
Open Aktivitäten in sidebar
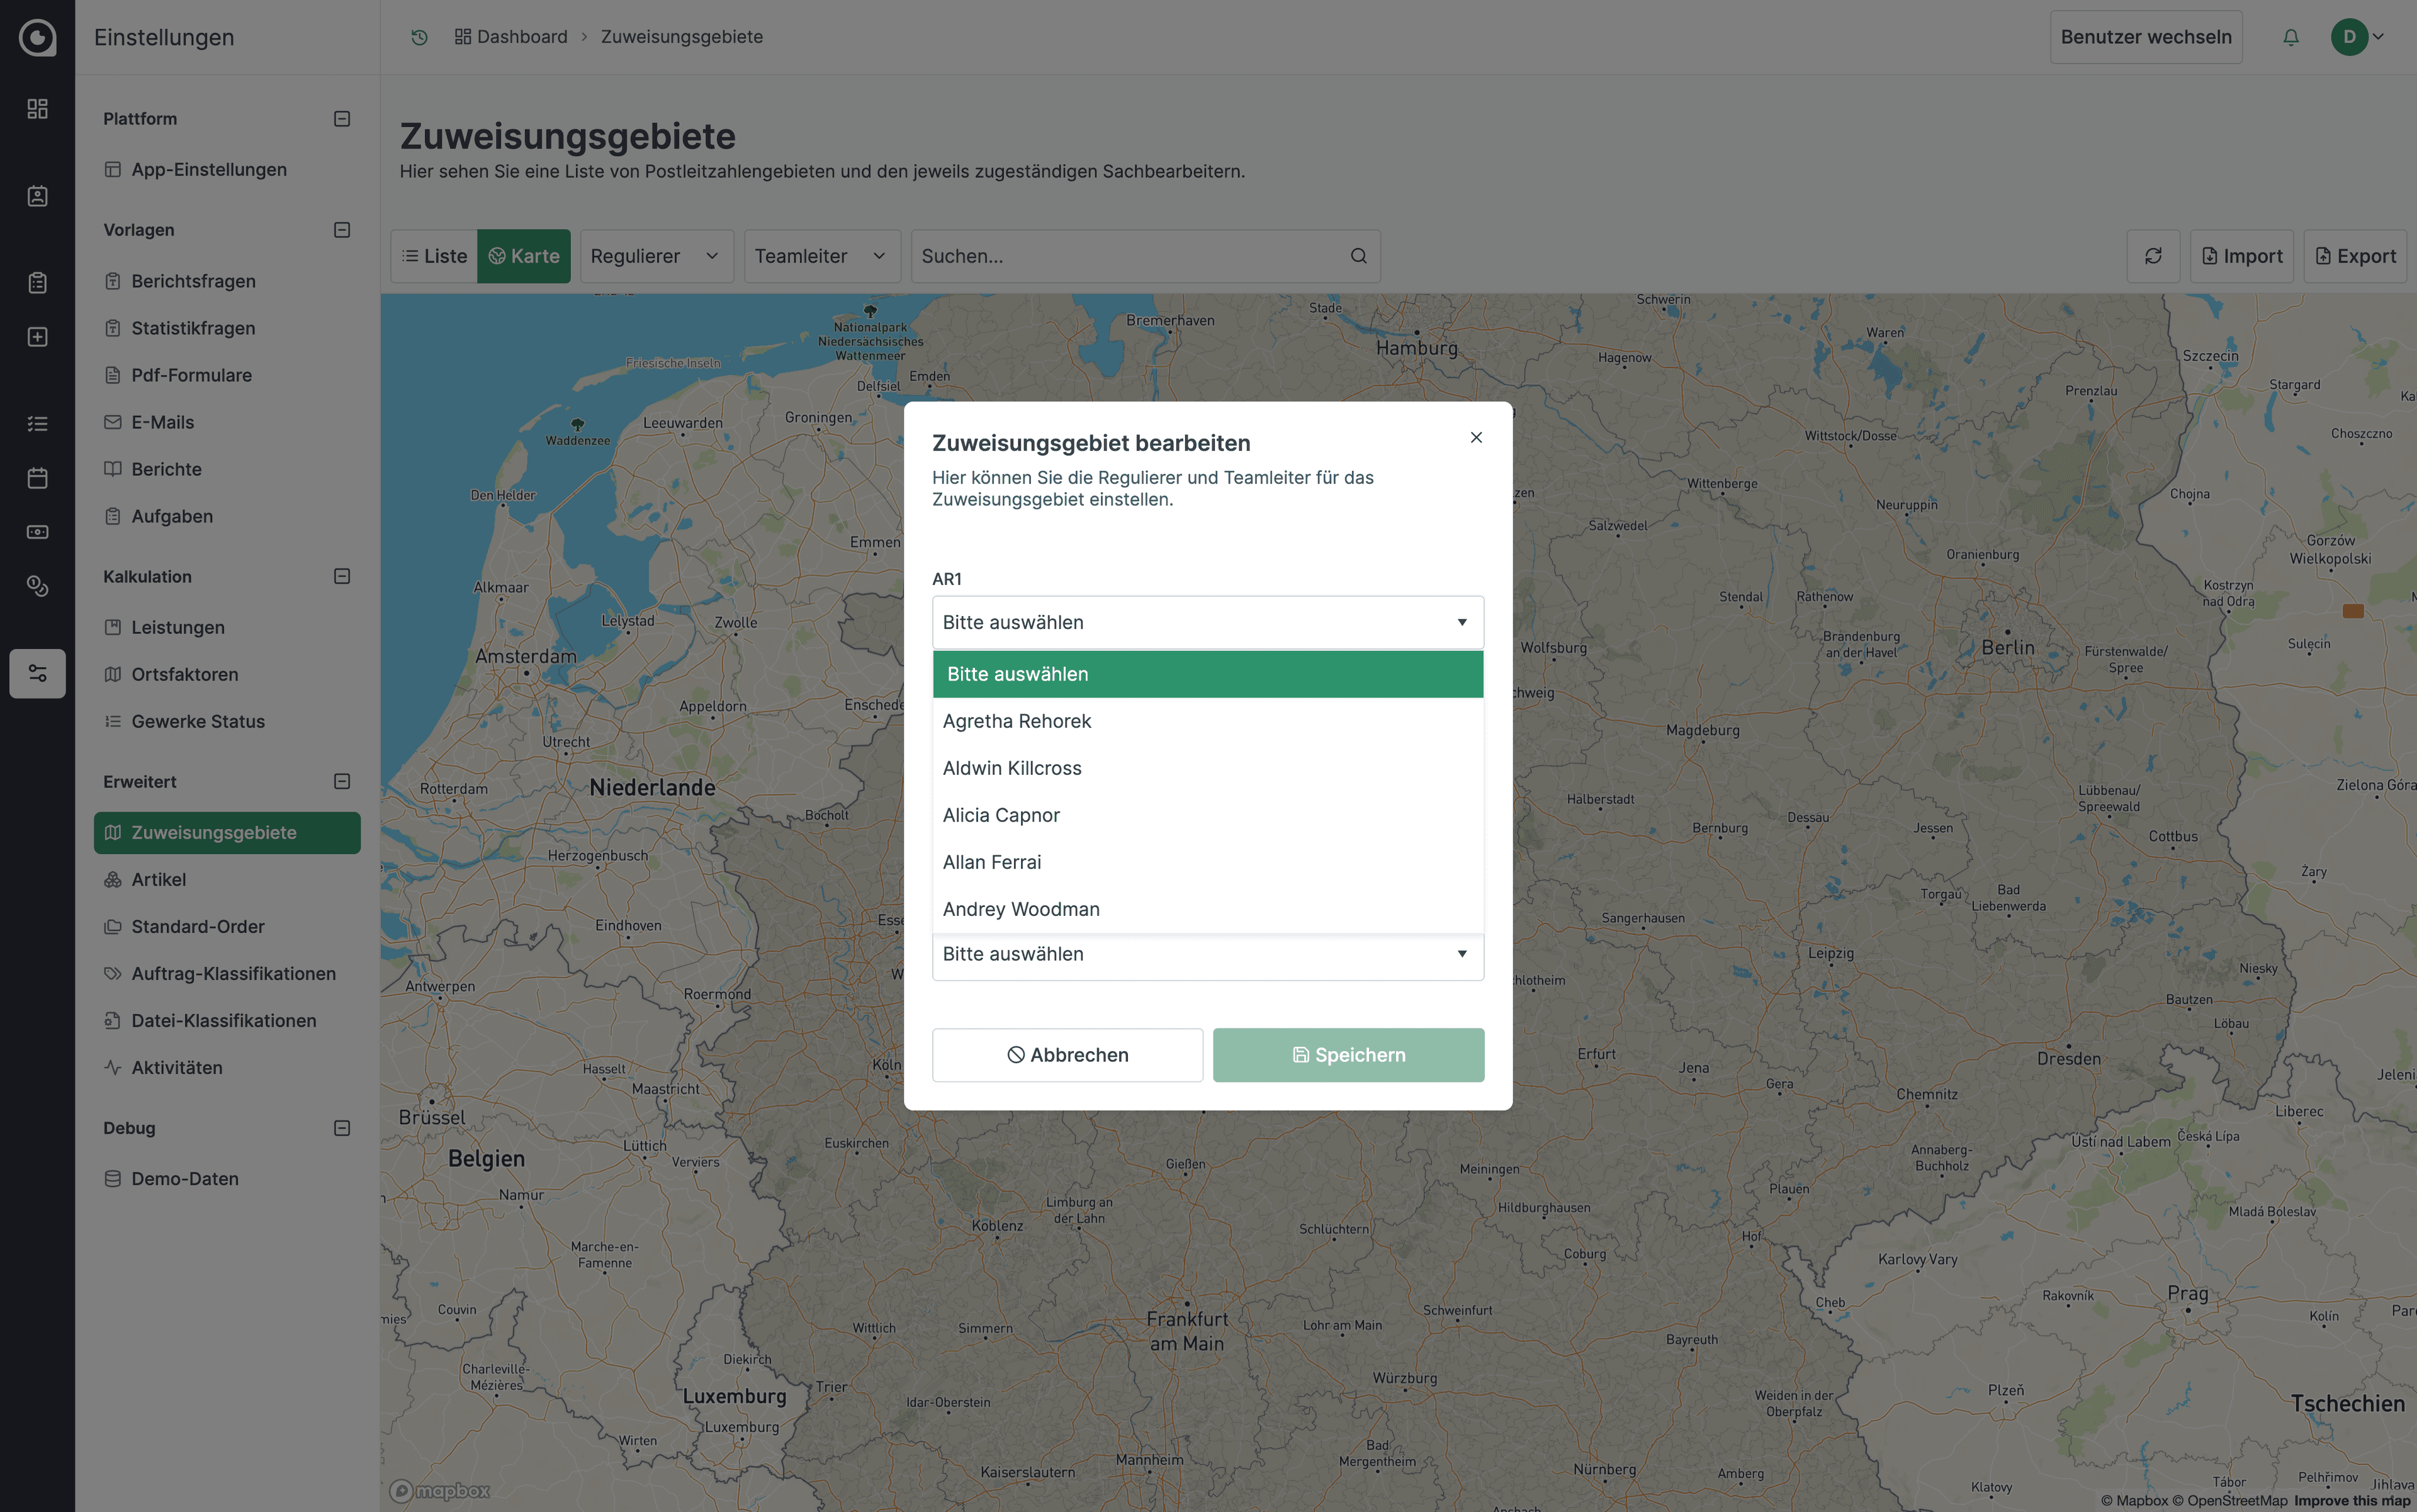pos(227,1068)
